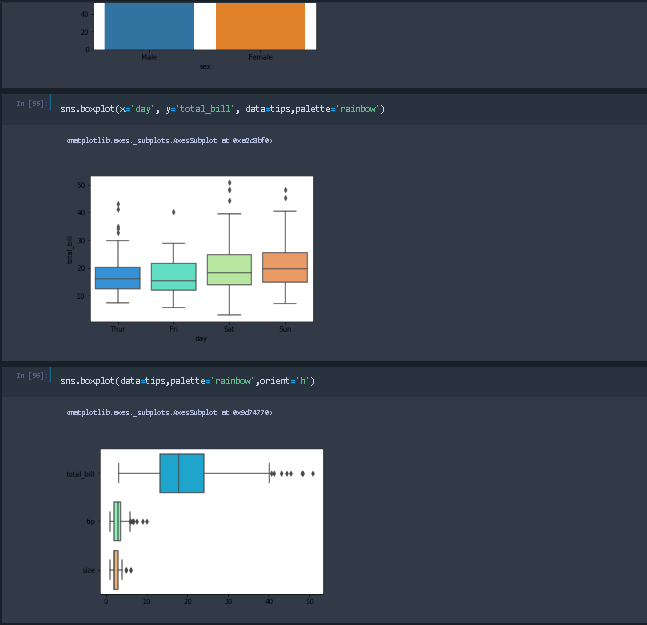This screenshot has width=647, height=625.
Task: Click the orange size horizontal box
Action: pos(116,570)
